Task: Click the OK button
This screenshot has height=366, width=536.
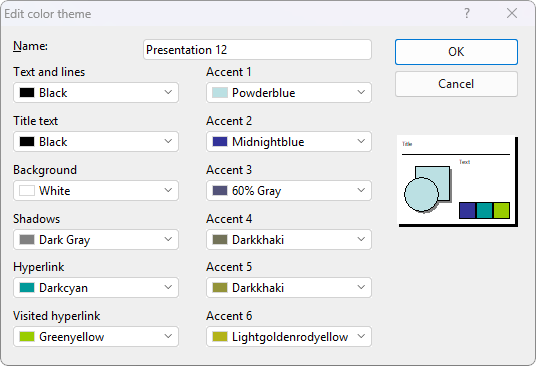Action: [456, 52]
